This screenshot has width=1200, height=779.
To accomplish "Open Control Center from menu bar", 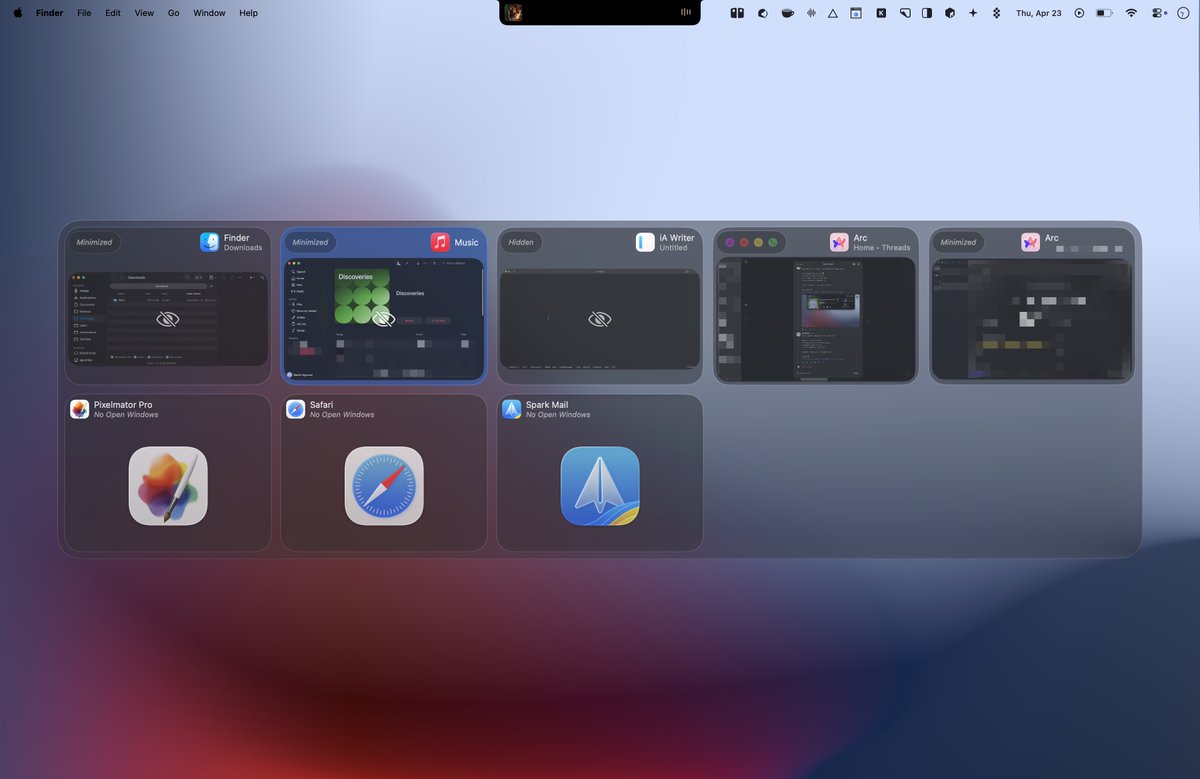I will pyautogui.click(x=1158, y=13).
